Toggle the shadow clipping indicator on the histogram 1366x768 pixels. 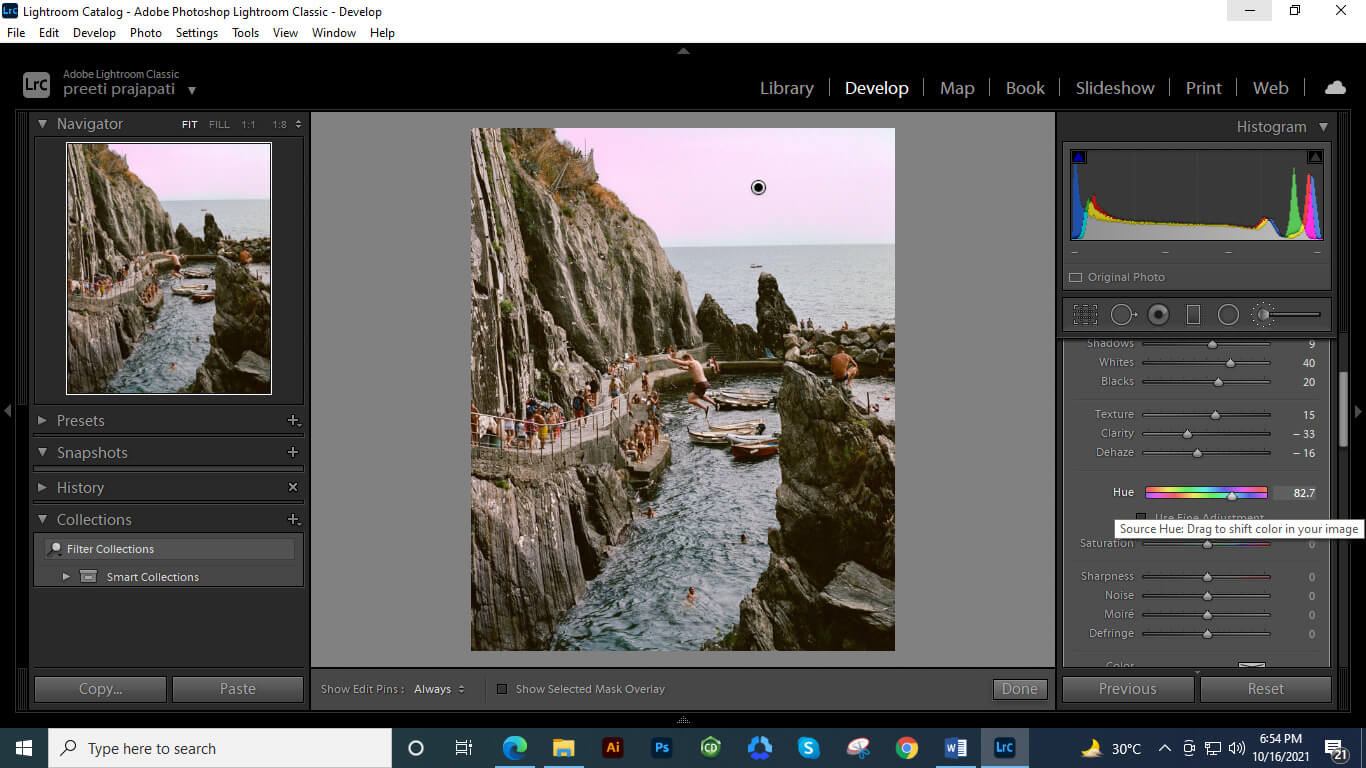pos(1079,156)
